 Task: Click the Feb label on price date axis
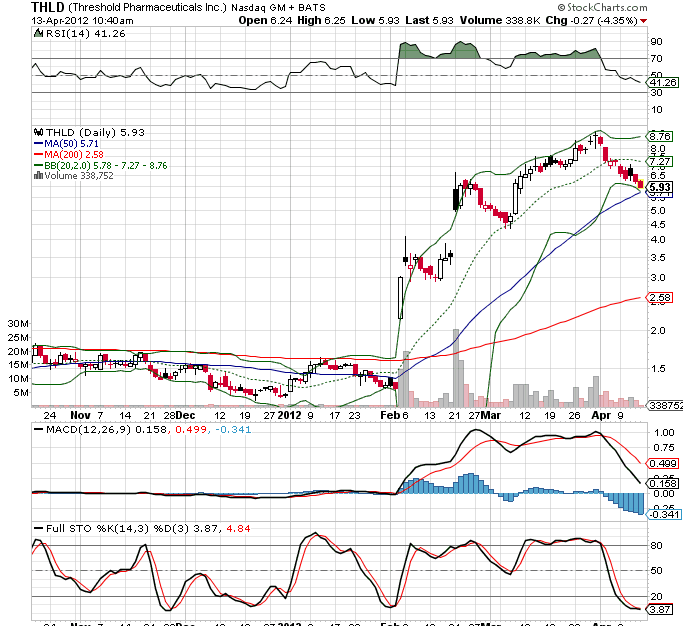(390, 415)
